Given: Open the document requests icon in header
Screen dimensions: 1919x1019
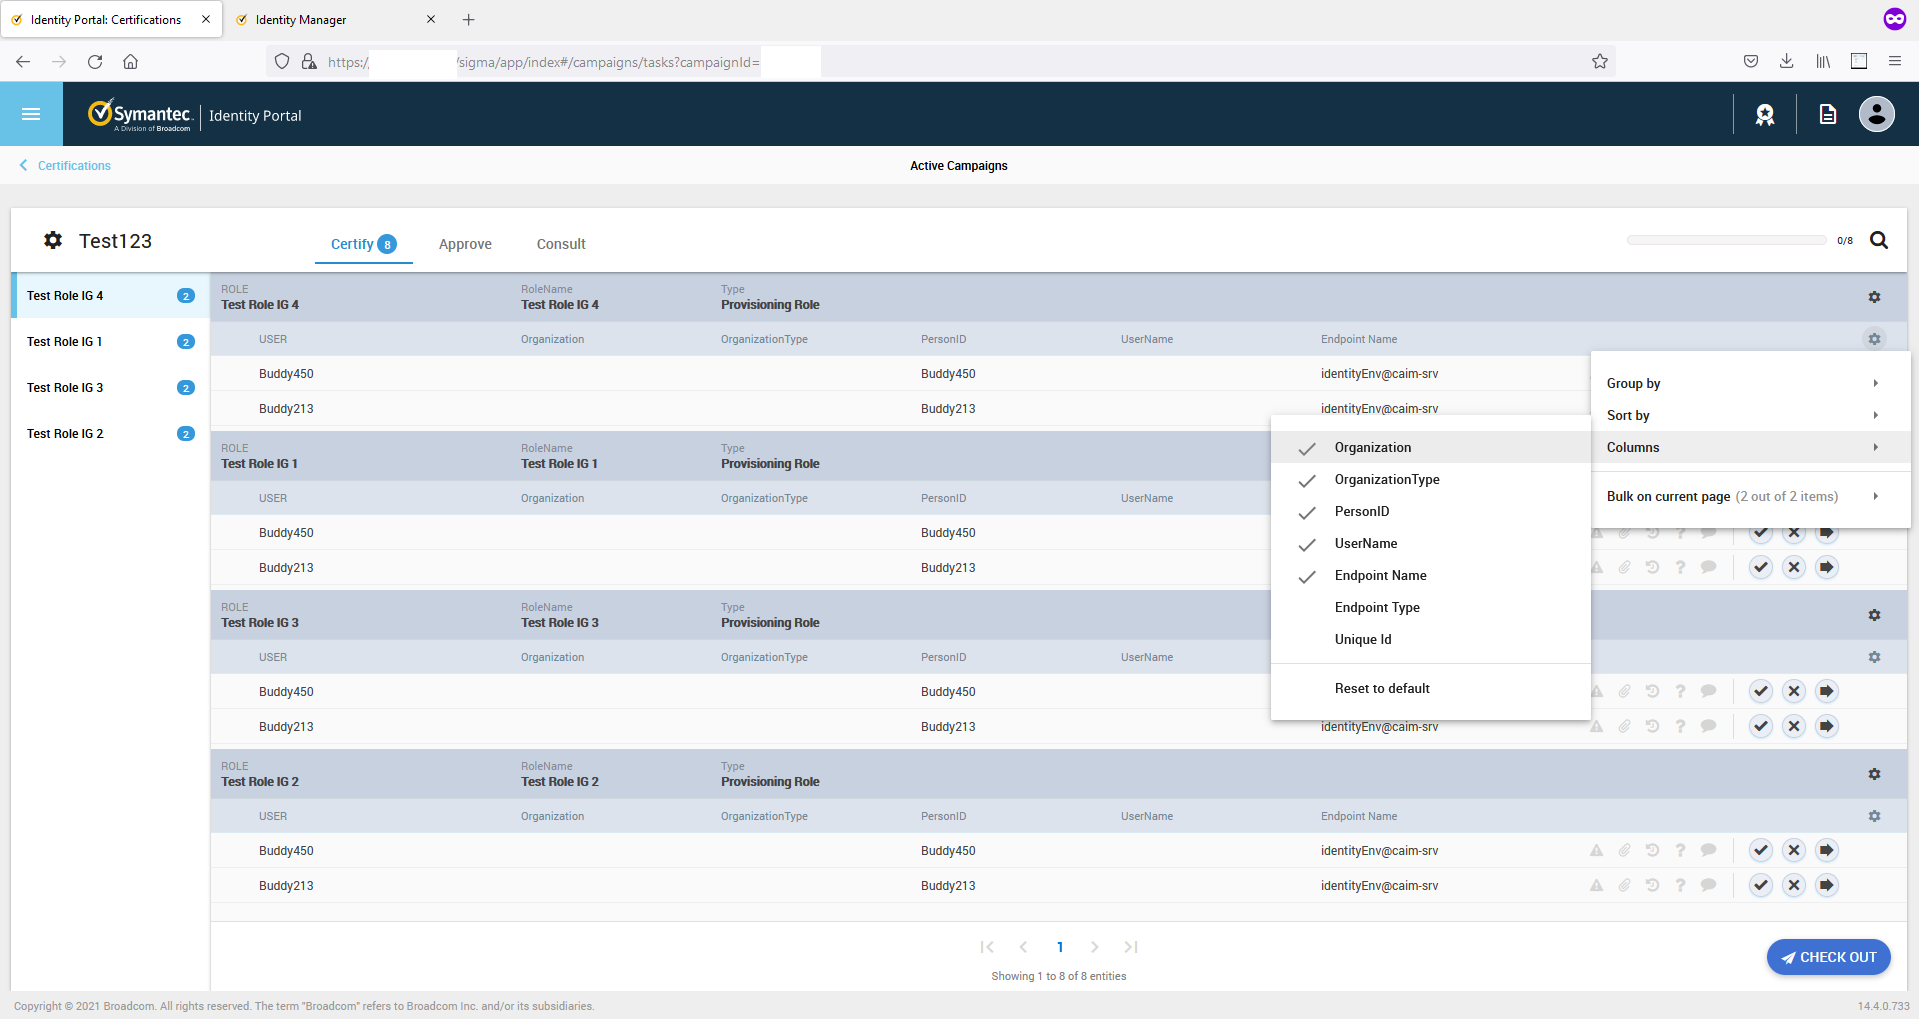Looking at the screenshot, I should tap(1827, 115).
